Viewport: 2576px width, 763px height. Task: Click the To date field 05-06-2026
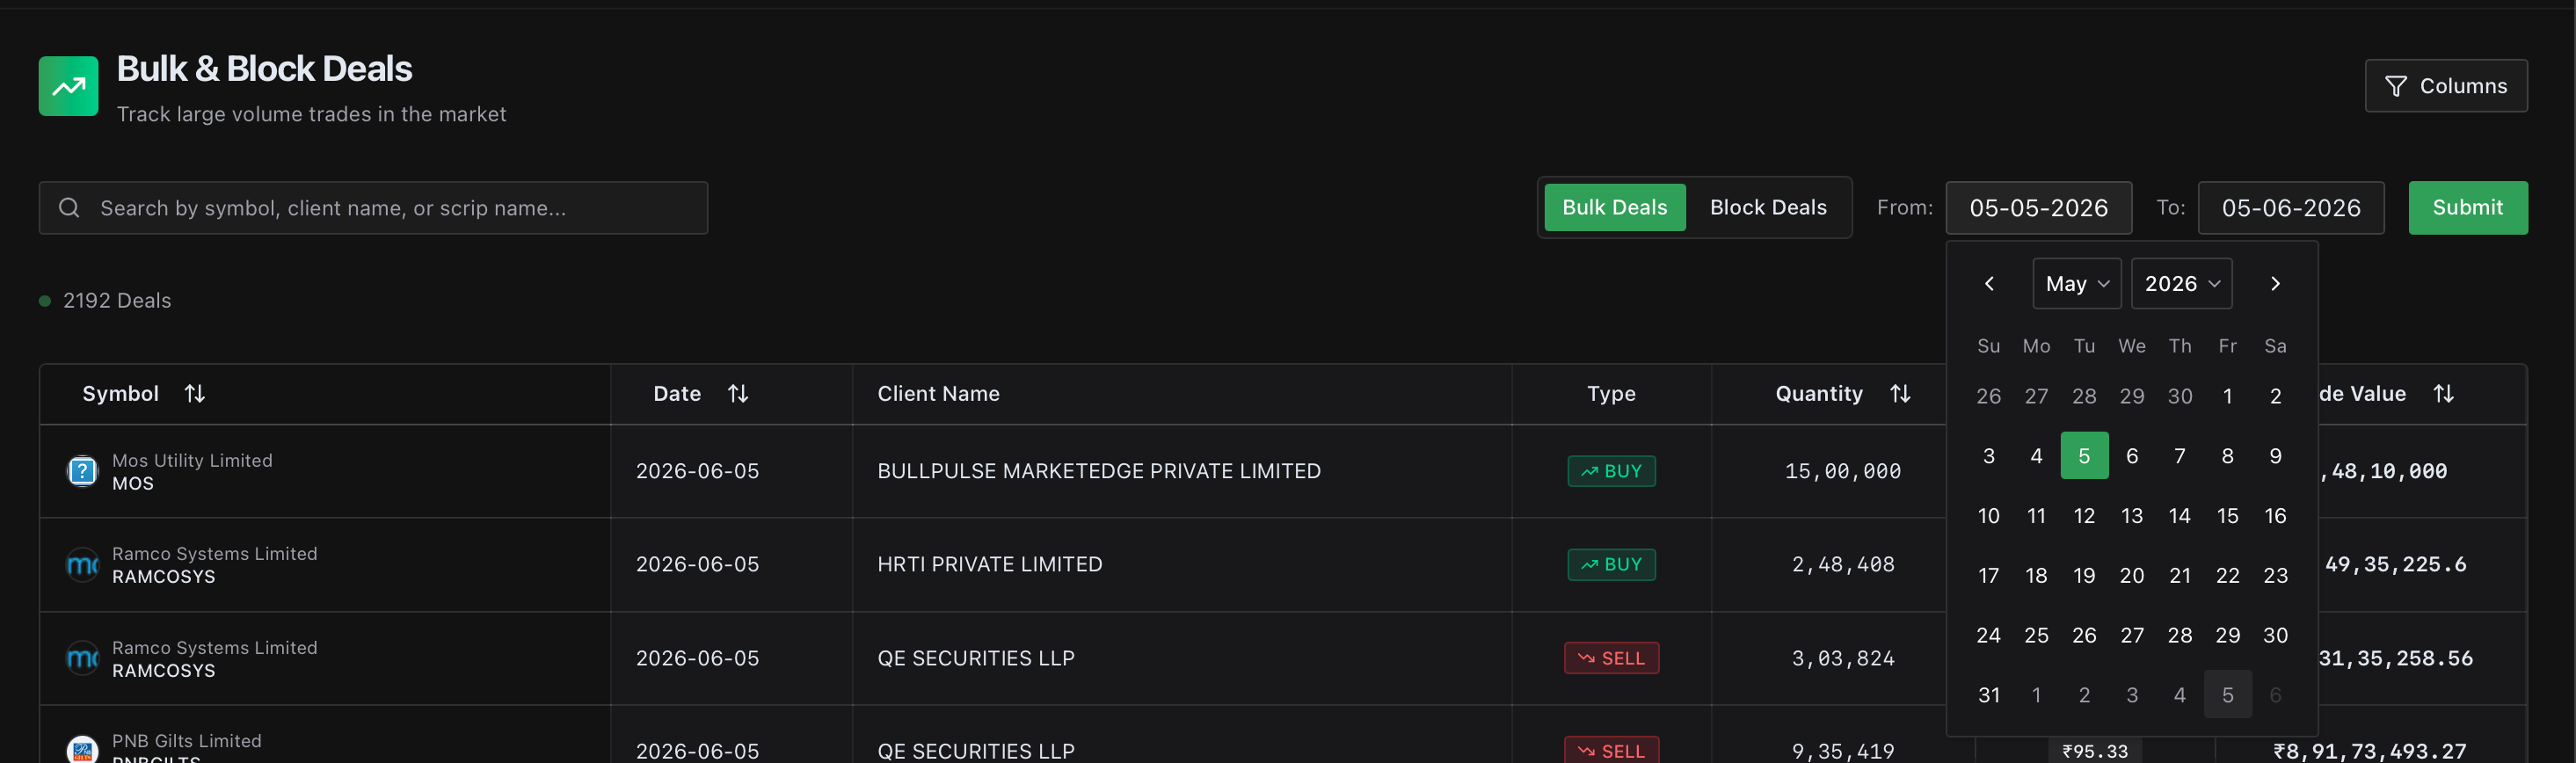pos(2291,208)
